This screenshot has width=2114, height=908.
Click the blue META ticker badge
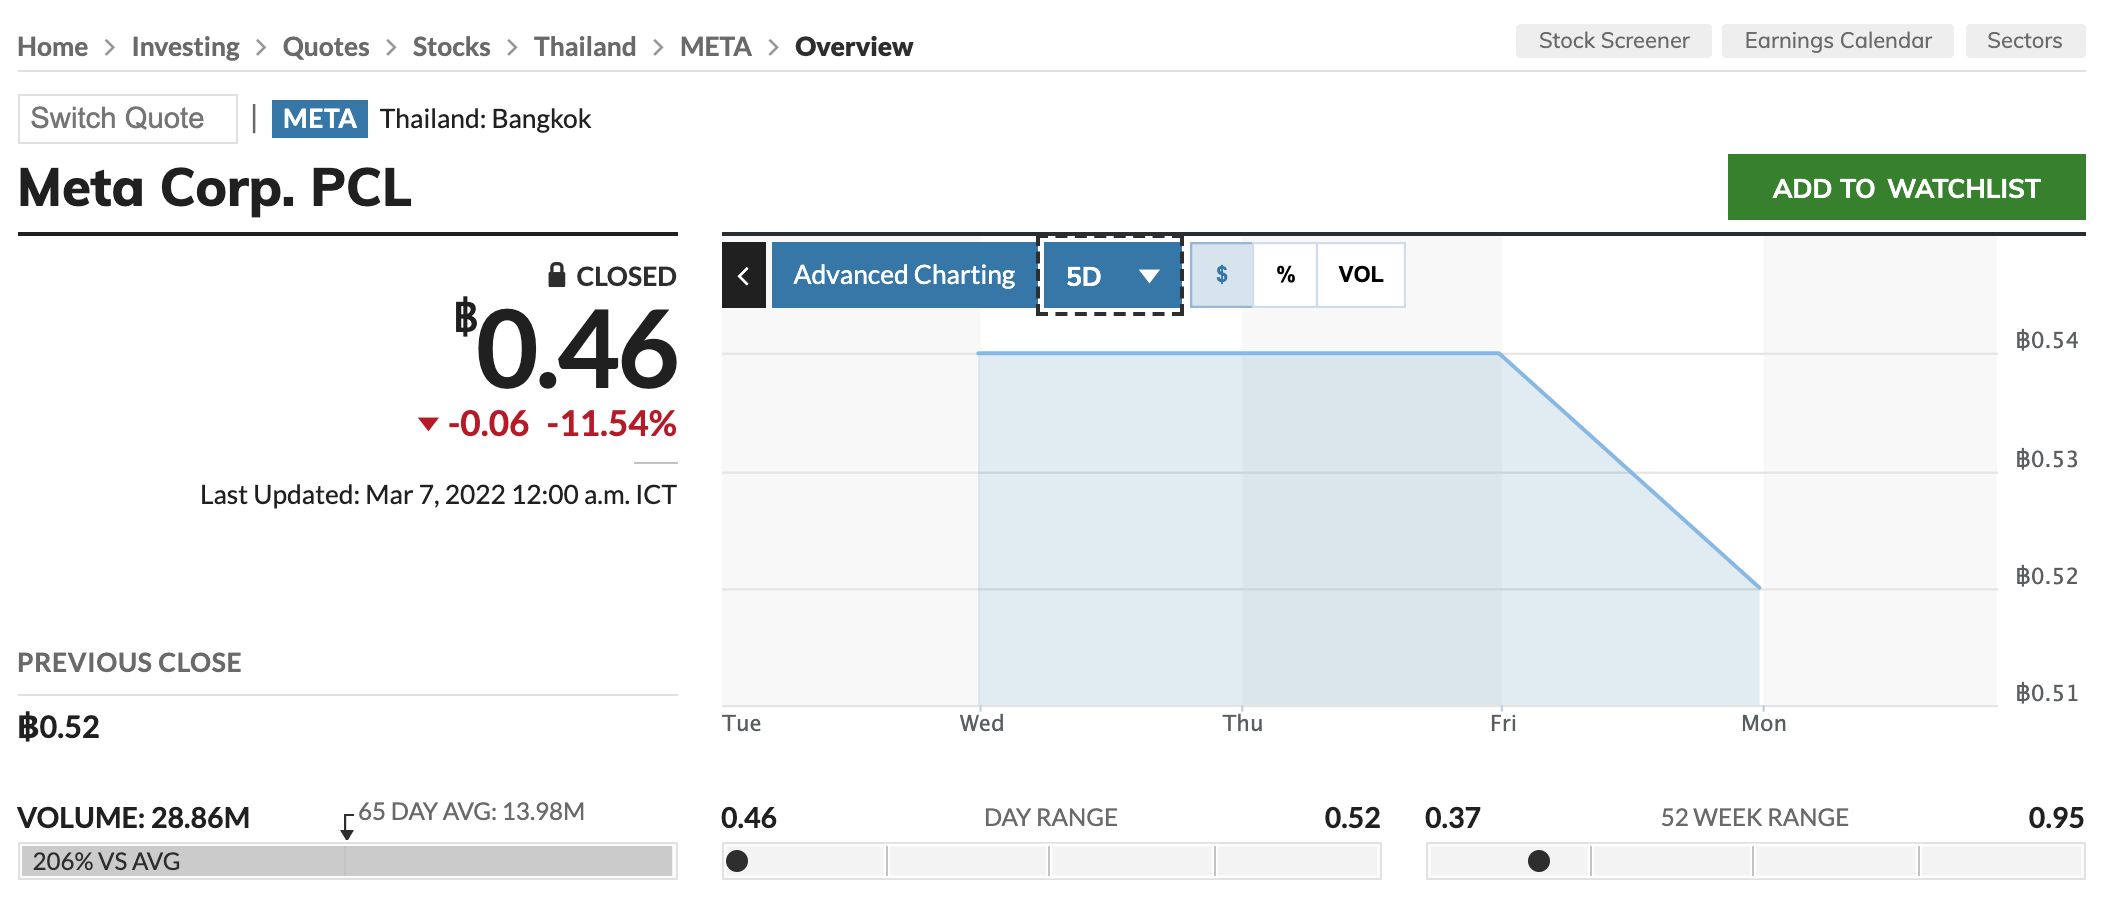(320, 119)
